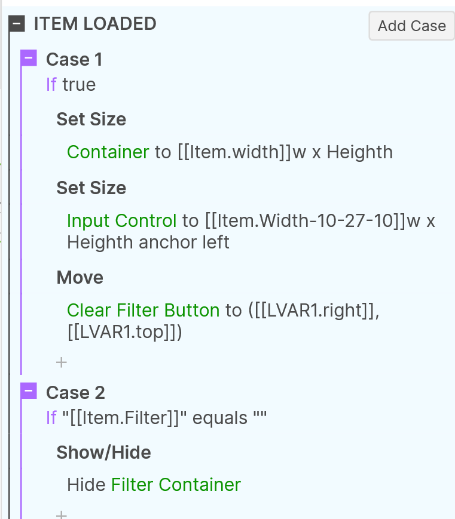This screenshot has width=455, height=519.
Task: Open the Container target link
Action: coord(108,152)
